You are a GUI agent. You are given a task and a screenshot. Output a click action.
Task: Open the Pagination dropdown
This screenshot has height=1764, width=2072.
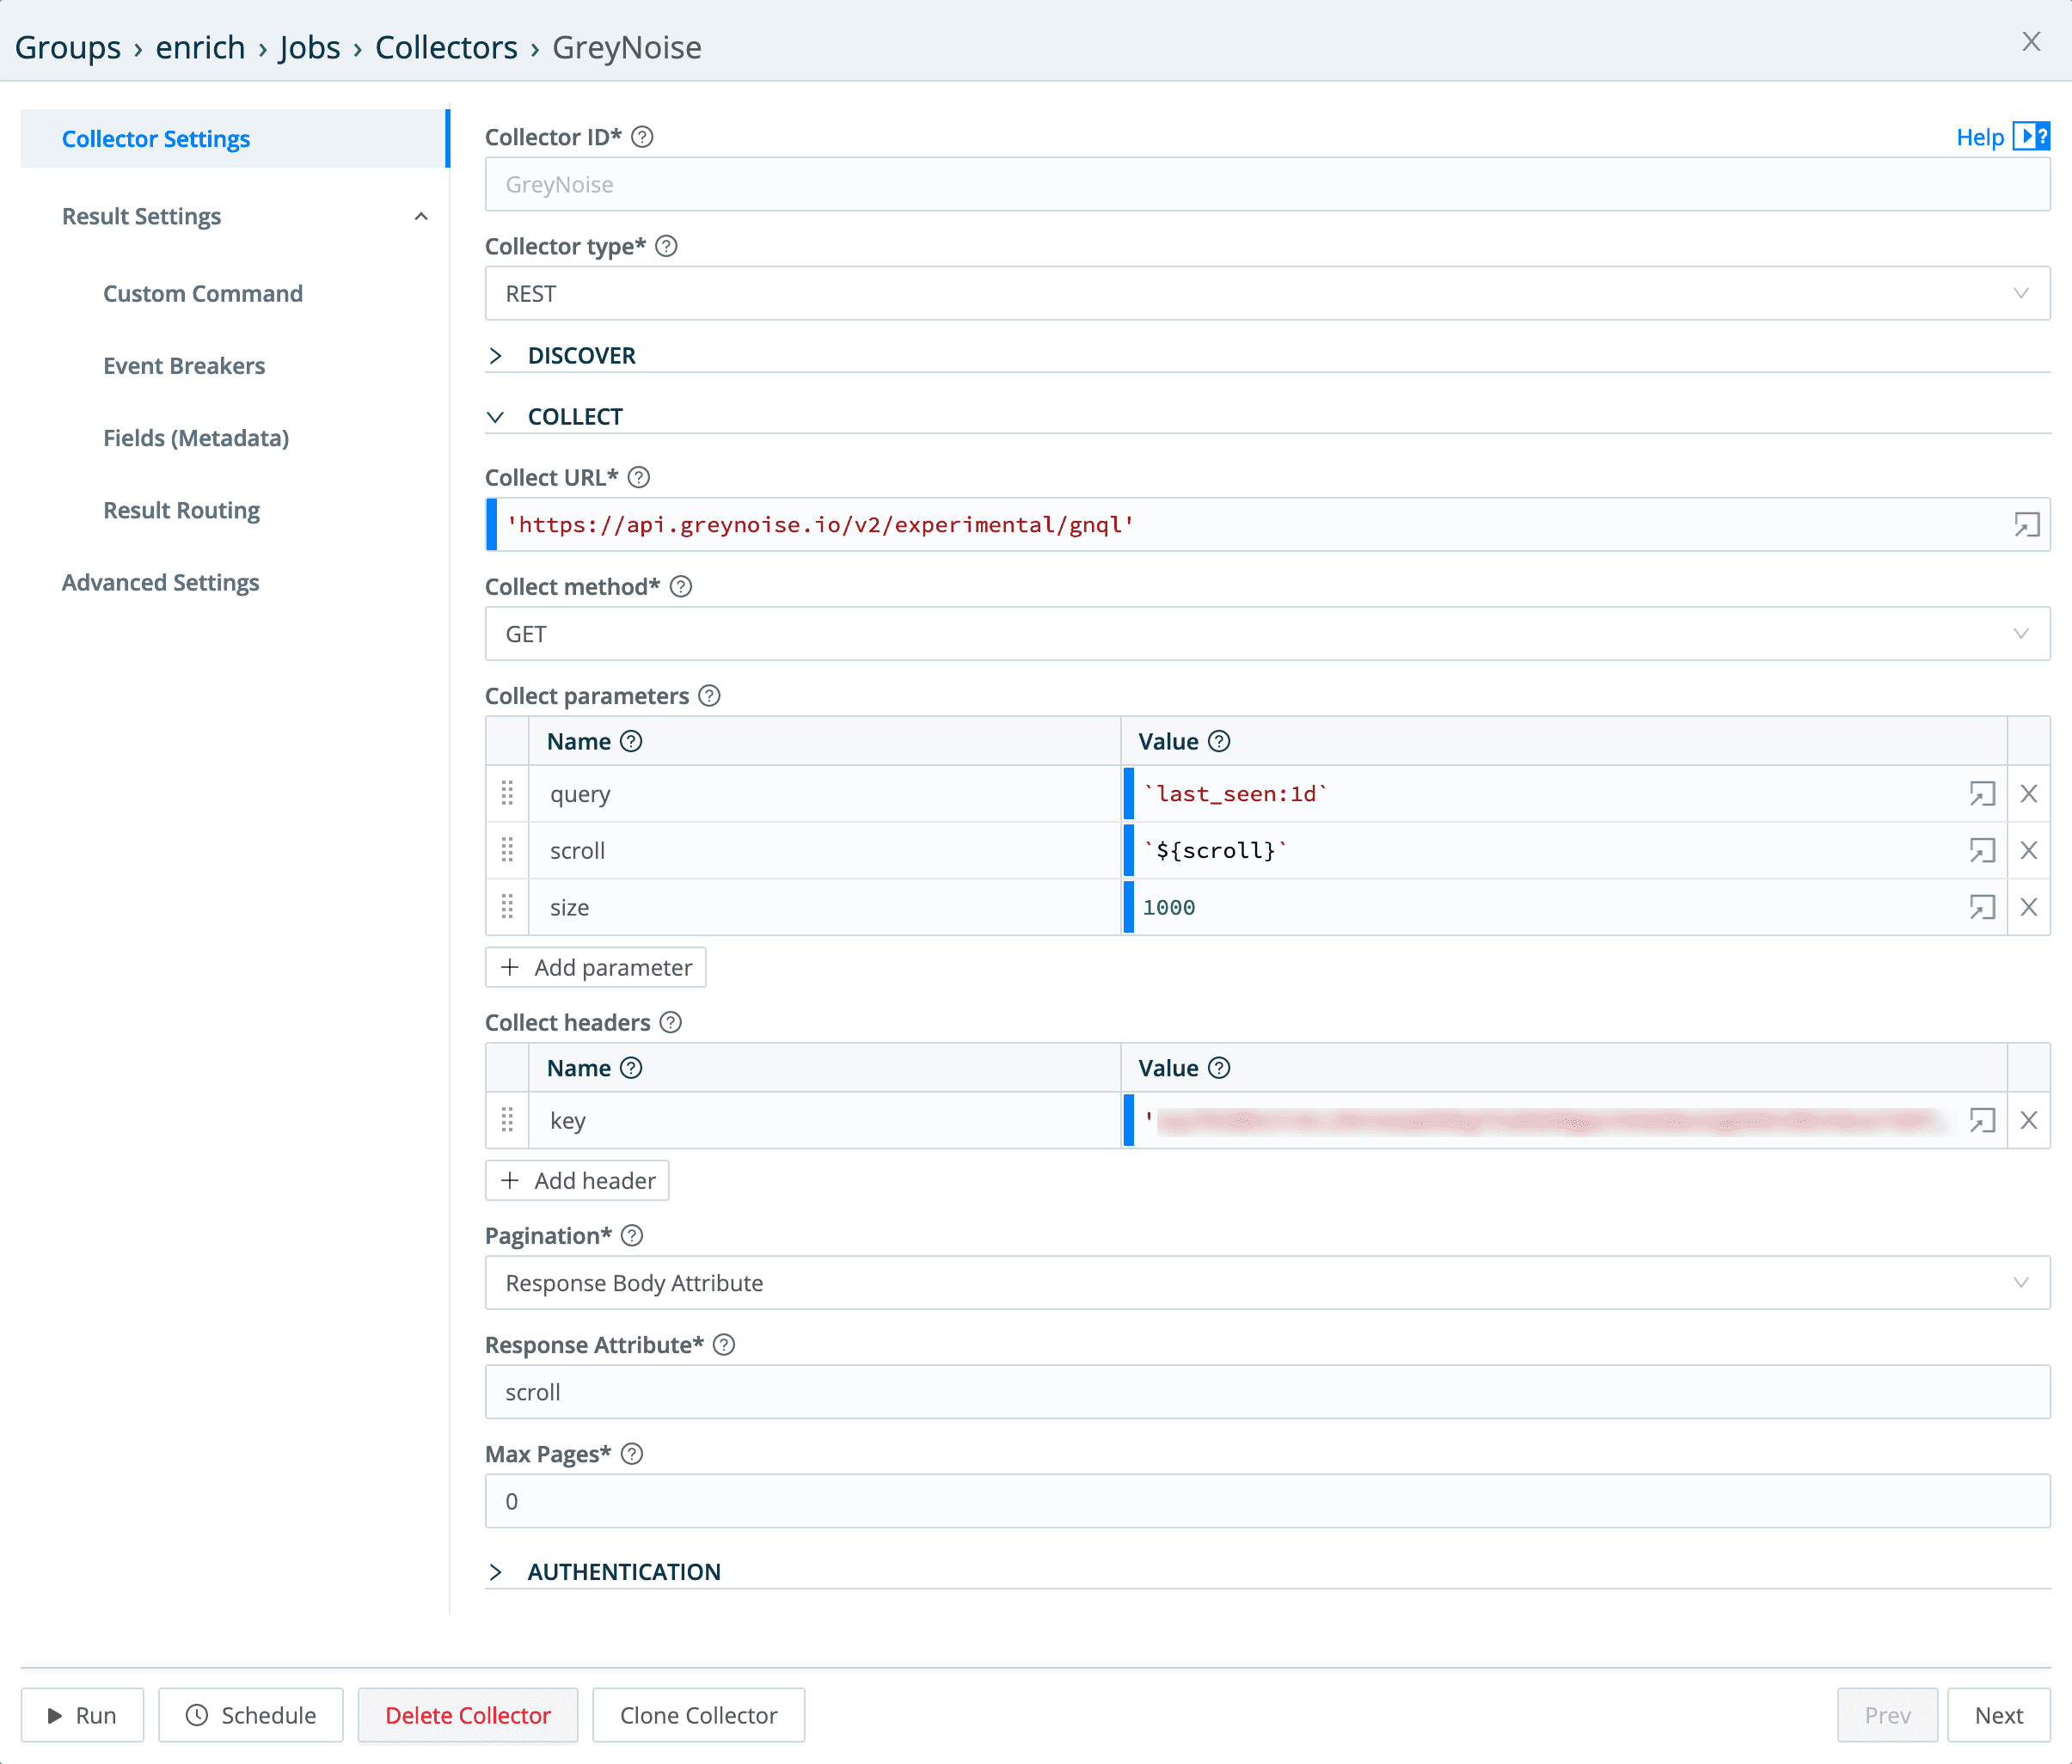1266,1283
